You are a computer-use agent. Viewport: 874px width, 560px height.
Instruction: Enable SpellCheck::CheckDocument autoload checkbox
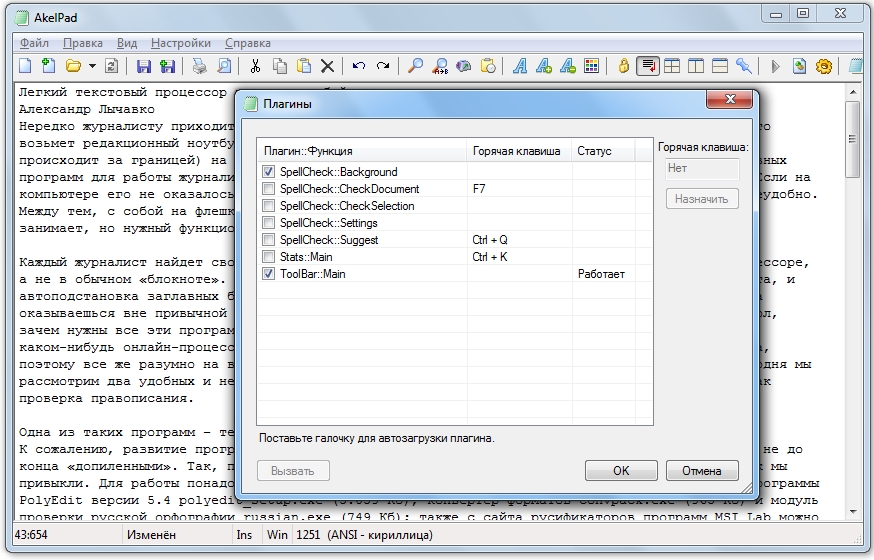click(268, 188)
